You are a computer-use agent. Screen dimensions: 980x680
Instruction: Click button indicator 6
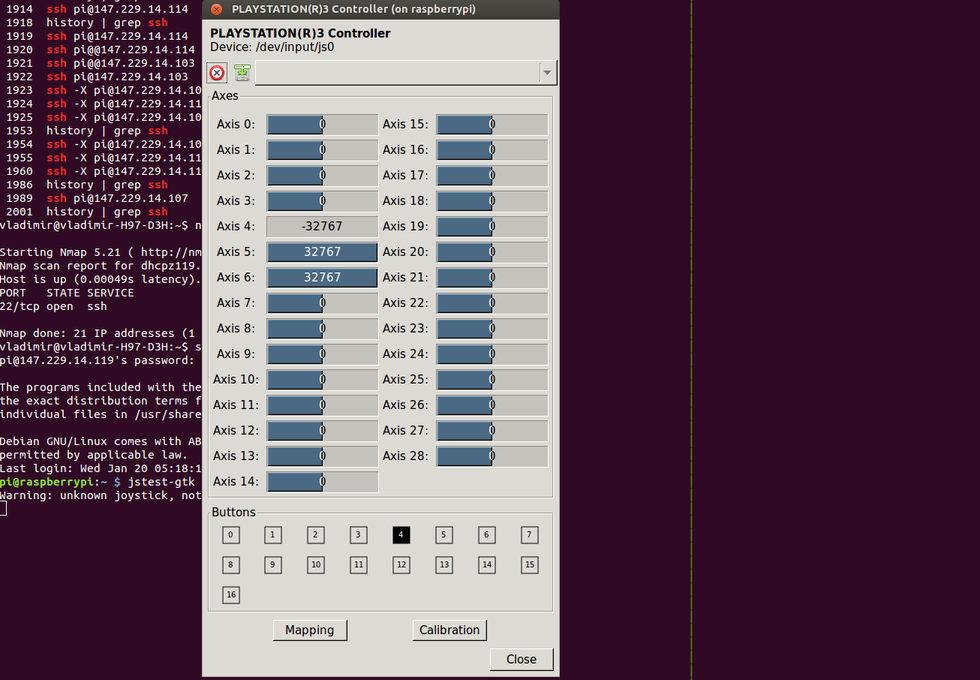click(487, 535)
